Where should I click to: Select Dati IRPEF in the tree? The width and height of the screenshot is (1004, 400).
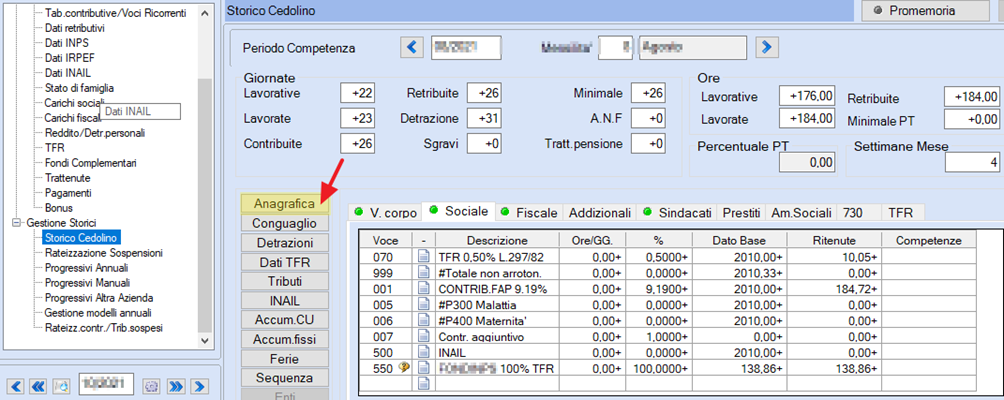tap(69, 58)
